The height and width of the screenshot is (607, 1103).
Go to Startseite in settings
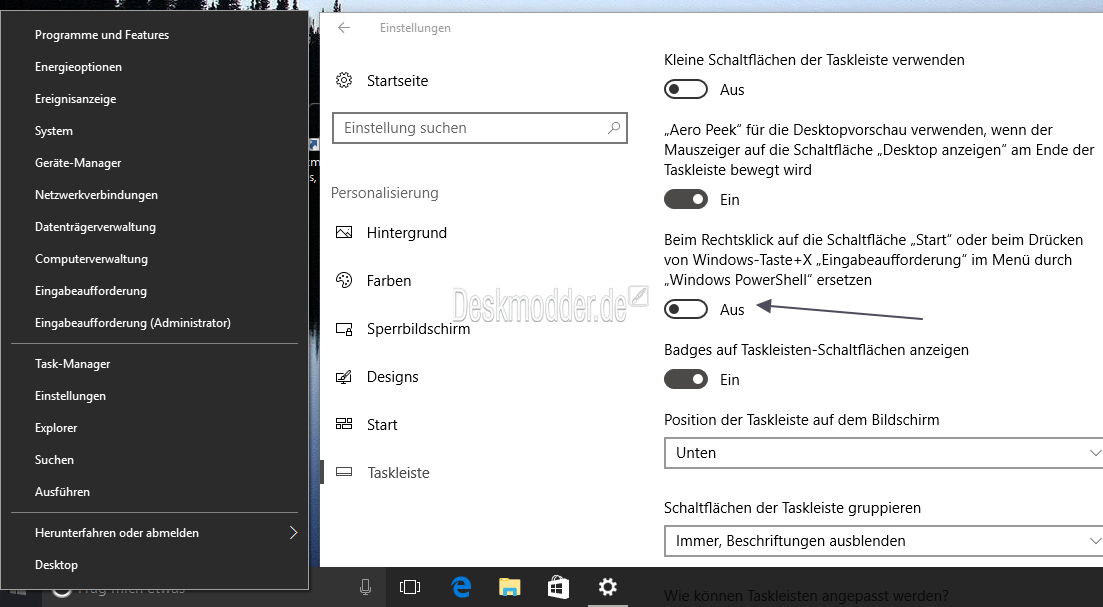coord(397,81)
